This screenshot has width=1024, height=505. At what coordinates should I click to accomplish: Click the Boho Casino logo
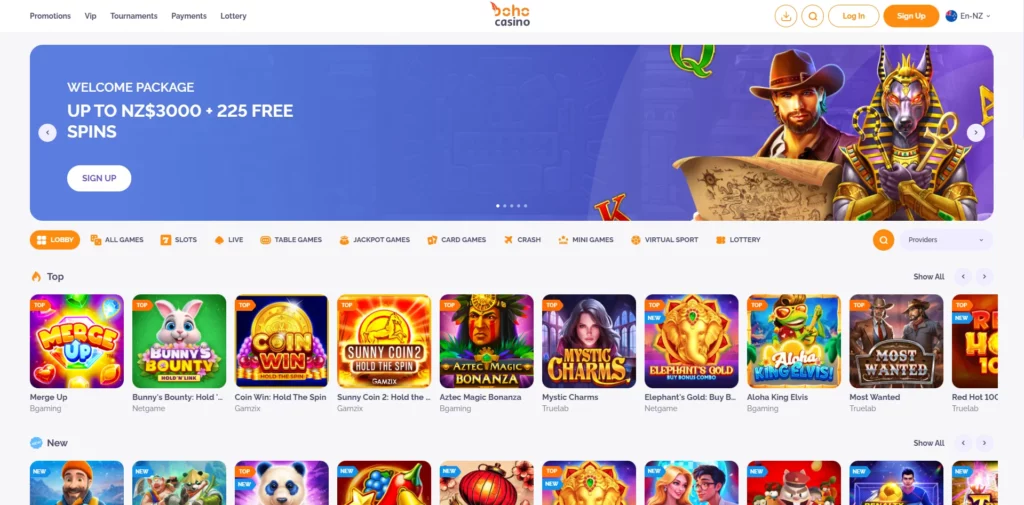[511, 14]
